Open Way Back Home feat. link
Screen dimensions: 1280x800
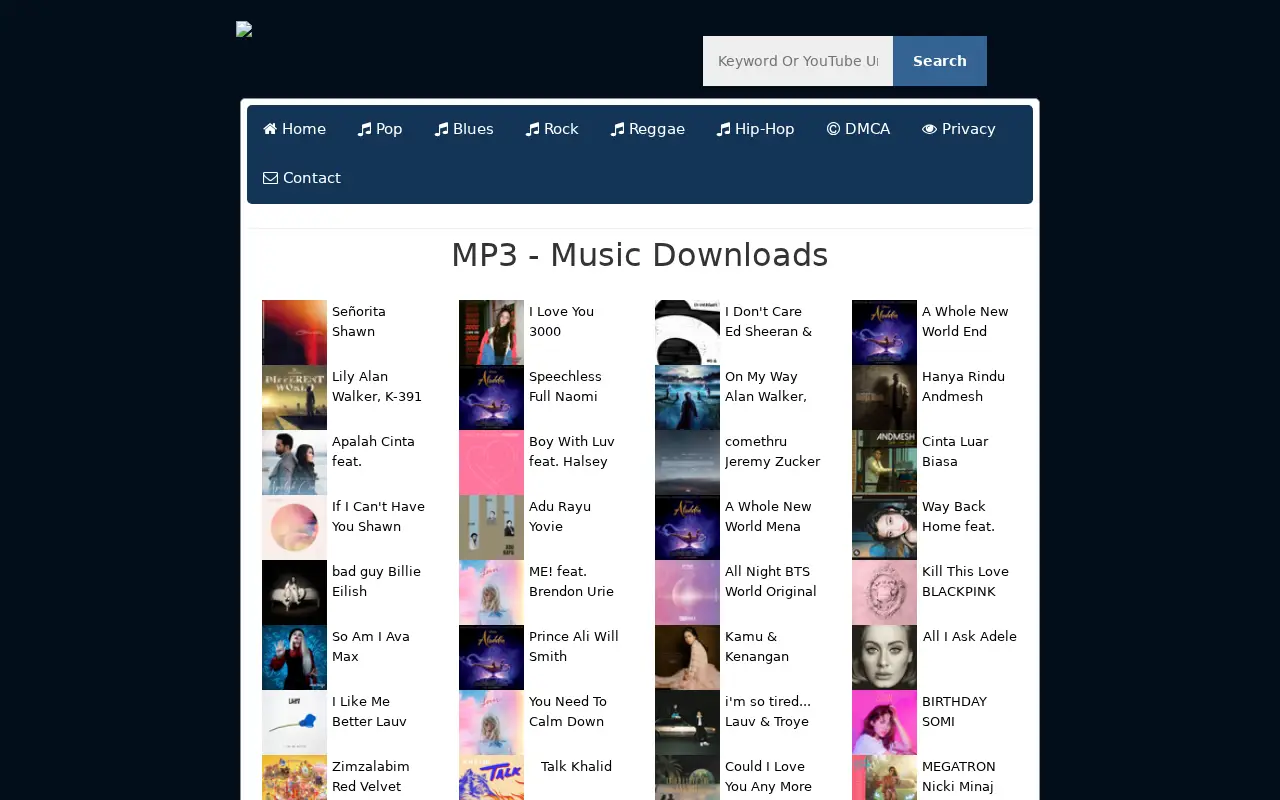click(958, 516)
